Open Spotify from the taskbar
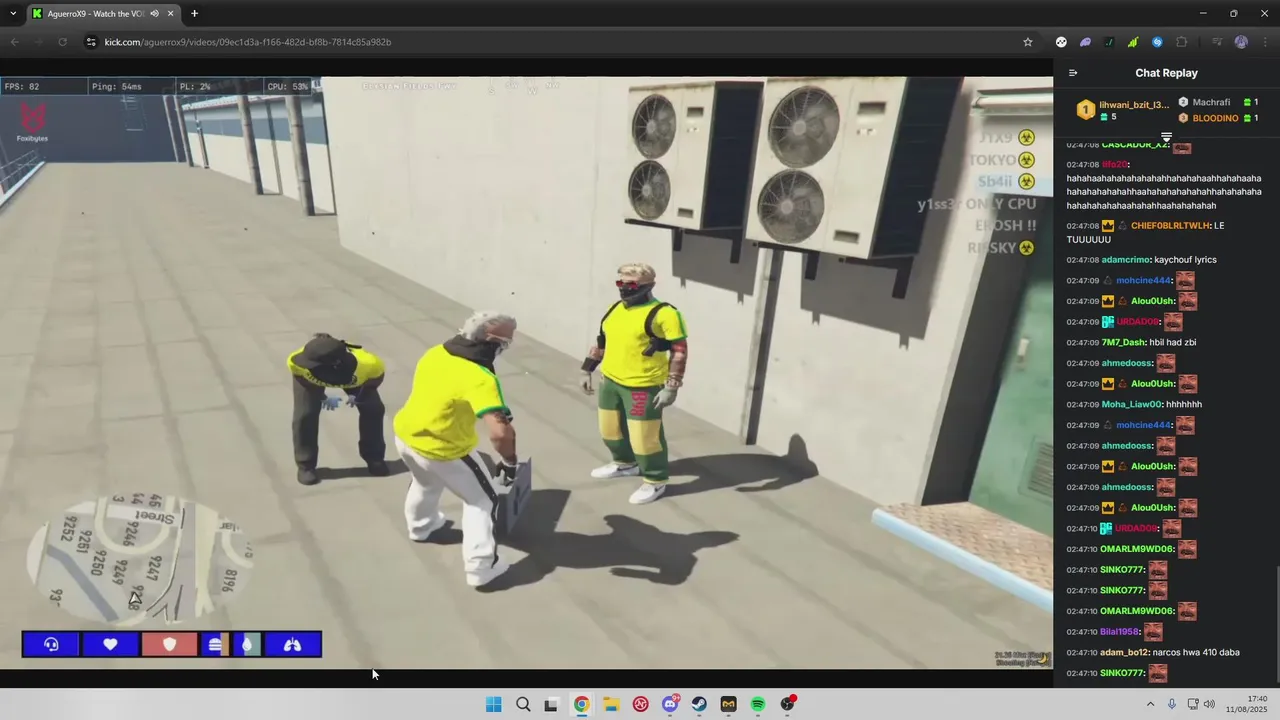 (758, 704)
